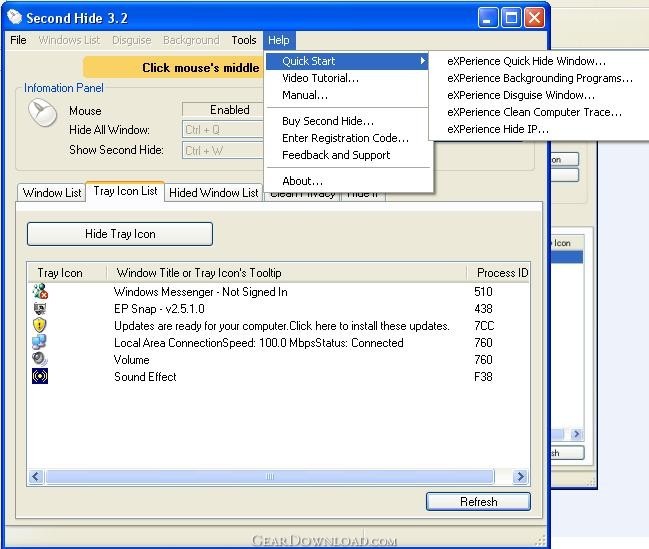Click the Second Hide title bar icon
The width and height of the screenshot is (649, 549).
[x=15, y=17]
